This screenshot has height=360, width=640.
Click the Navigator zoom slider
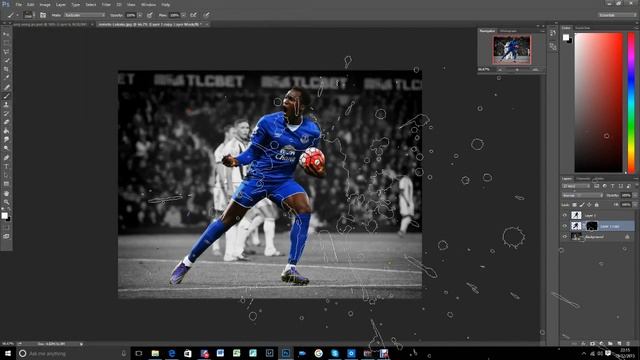click(x=517, y=70)
